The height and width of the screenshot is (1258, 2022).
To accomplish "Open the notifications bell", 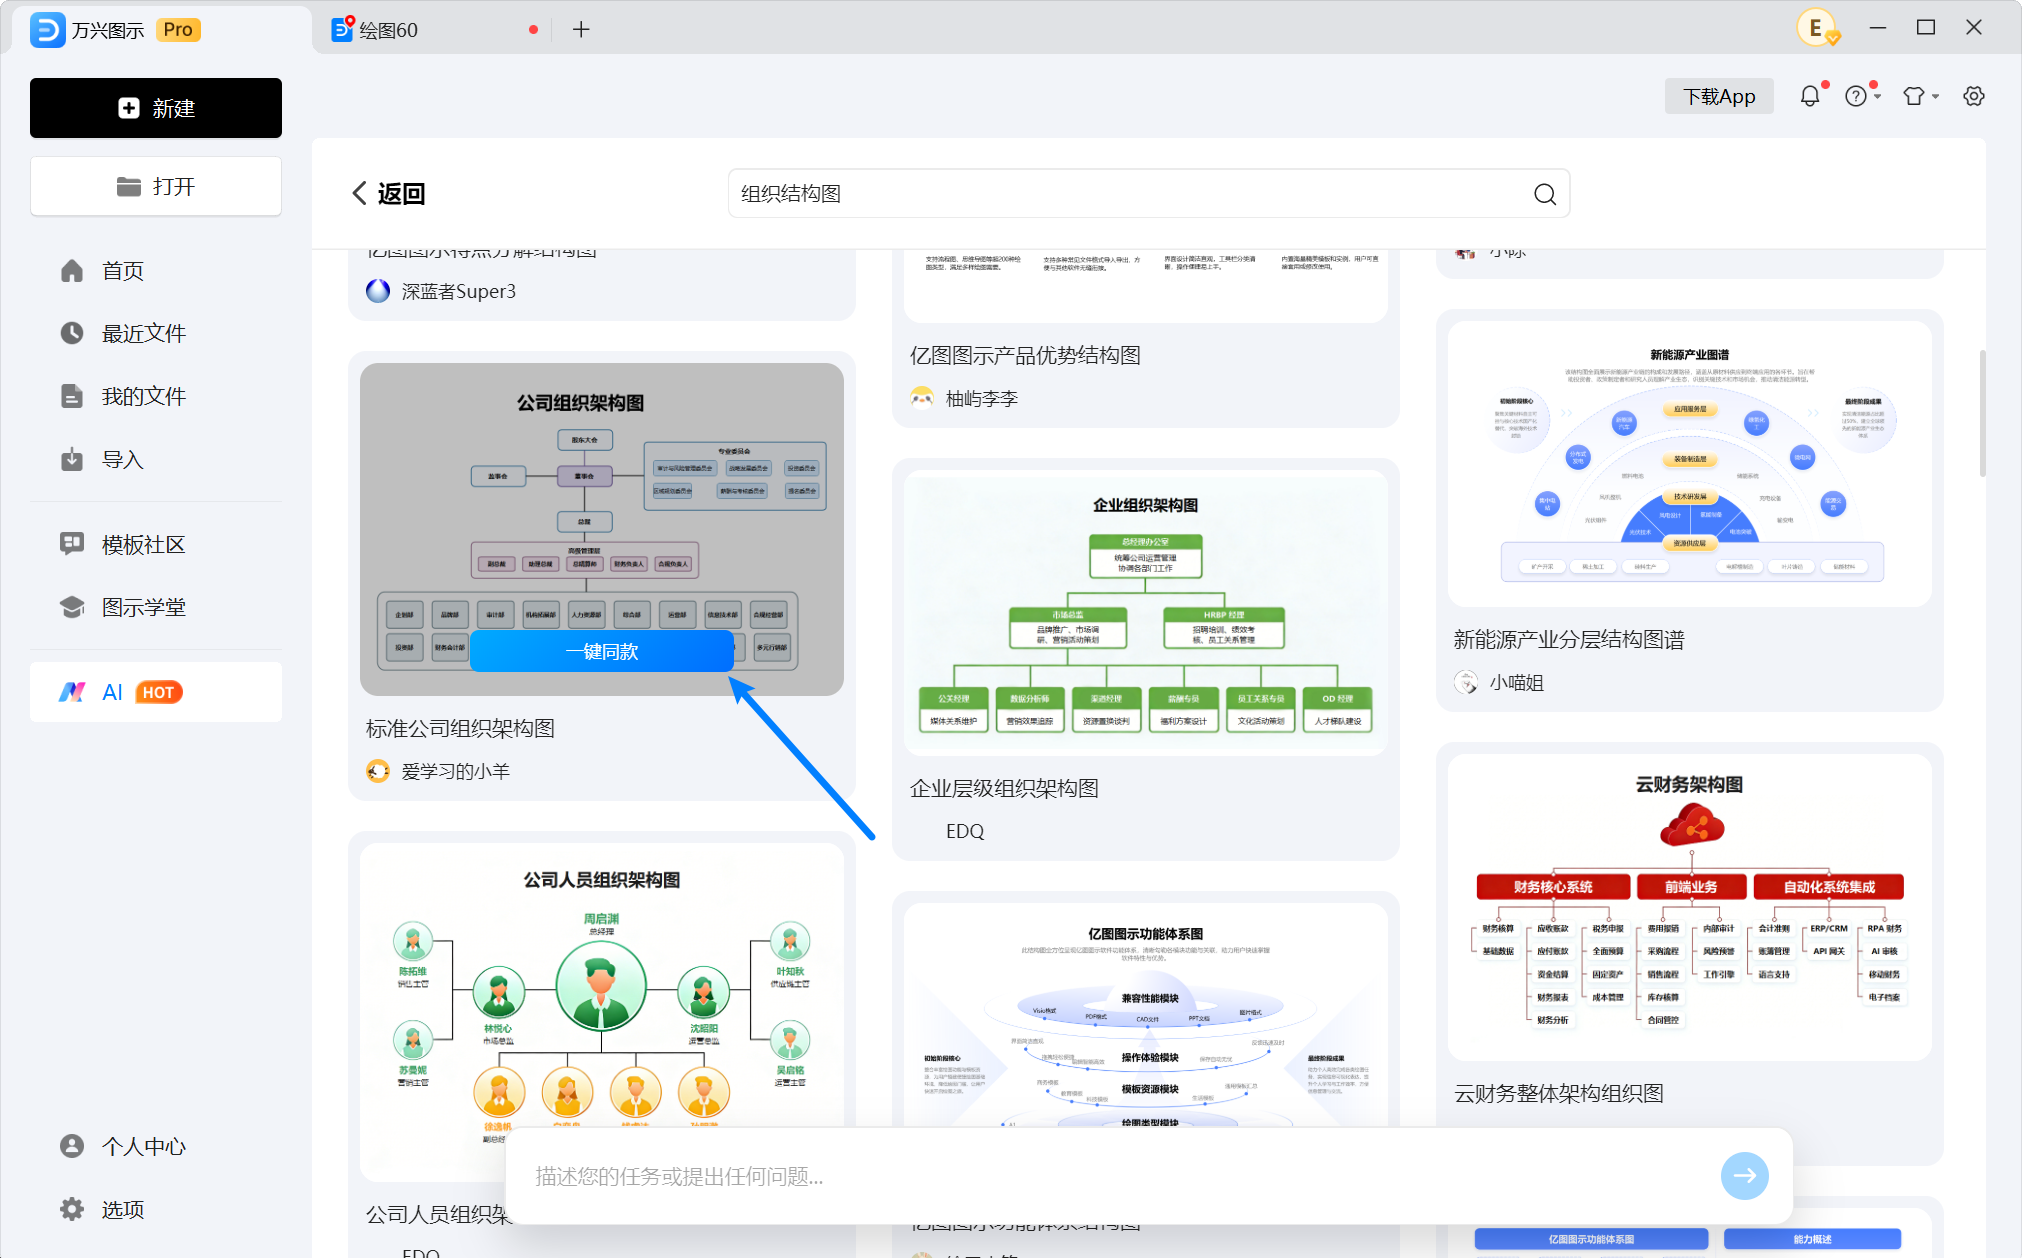I will (x=1810, y=96).
